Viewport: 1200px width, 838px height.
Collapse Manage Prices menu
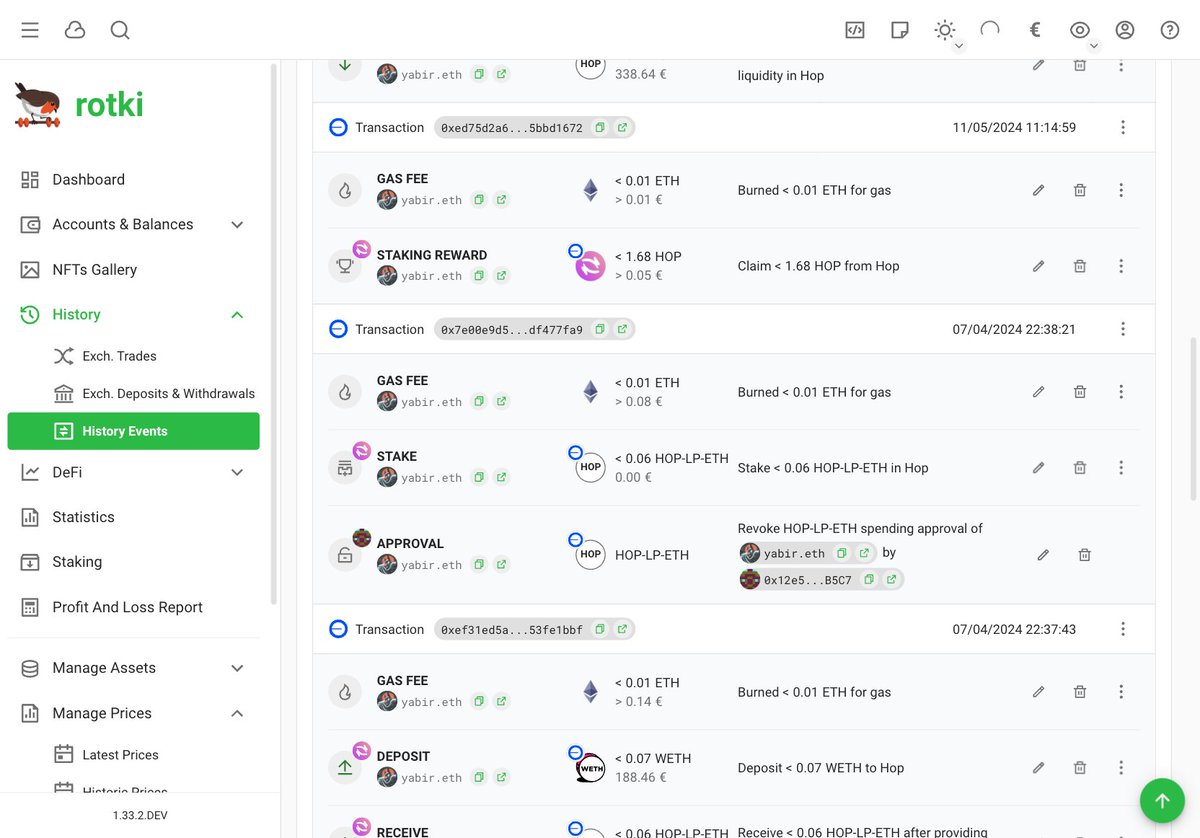[133, 713]
